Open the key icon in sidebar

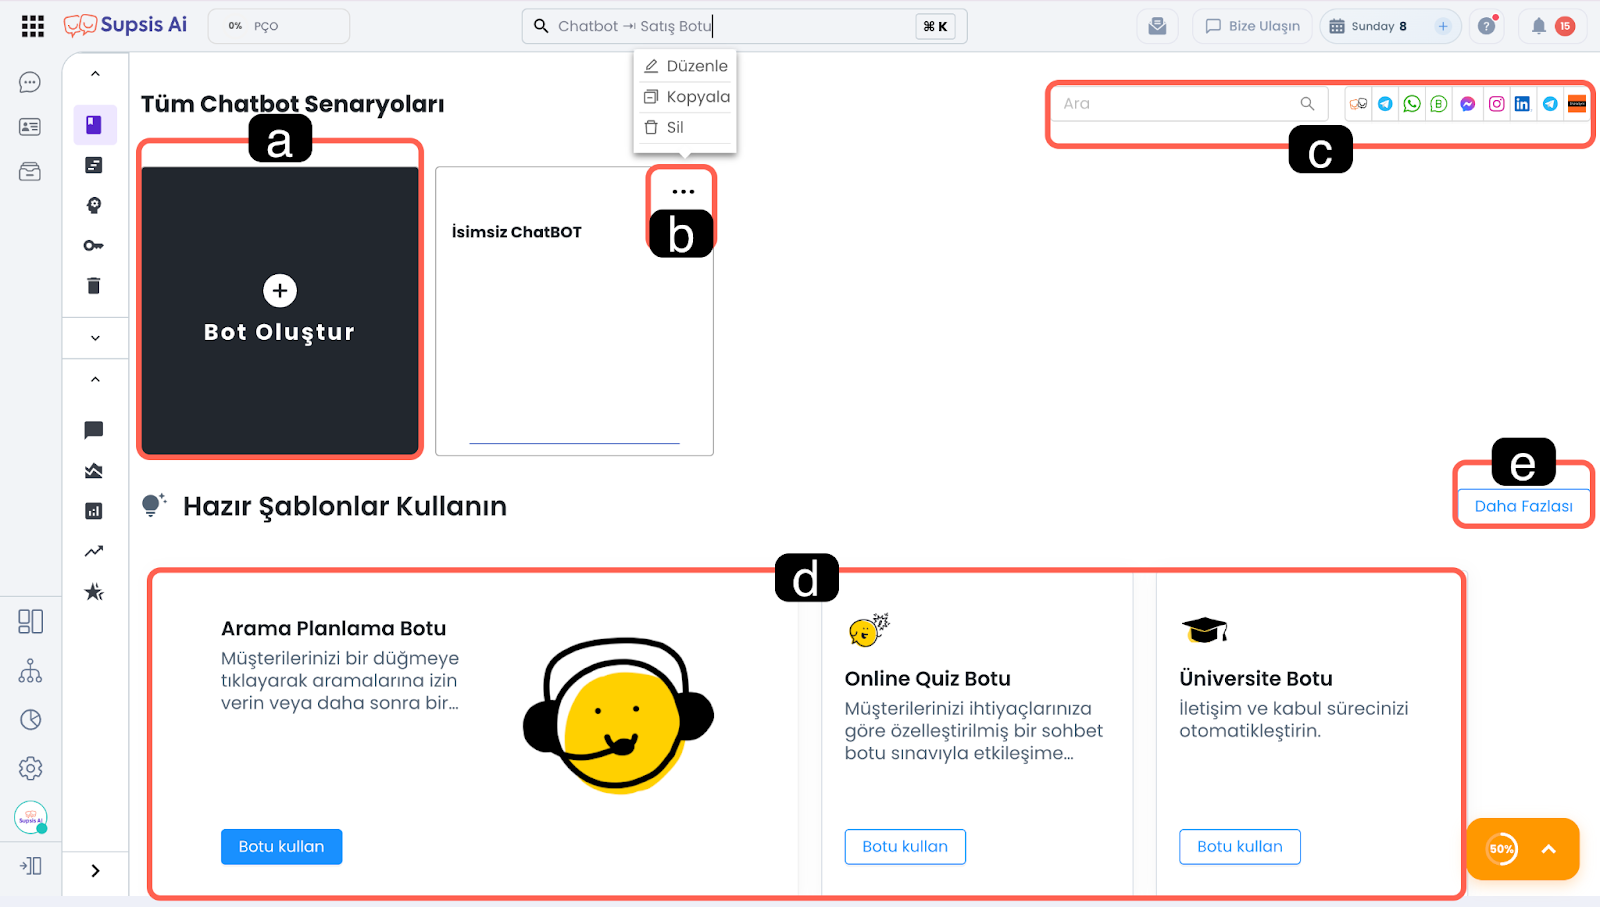94,246
